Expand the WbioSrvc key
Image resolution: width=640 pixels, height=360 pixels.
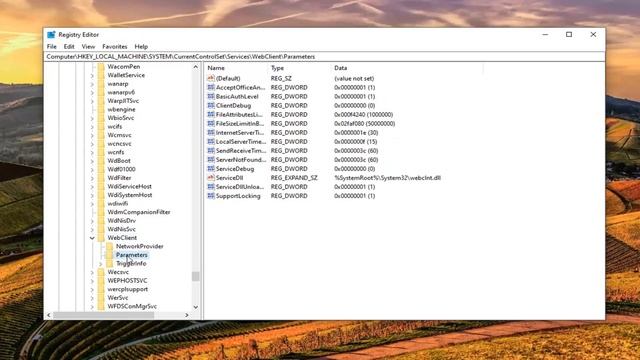[x=92, y=118]
